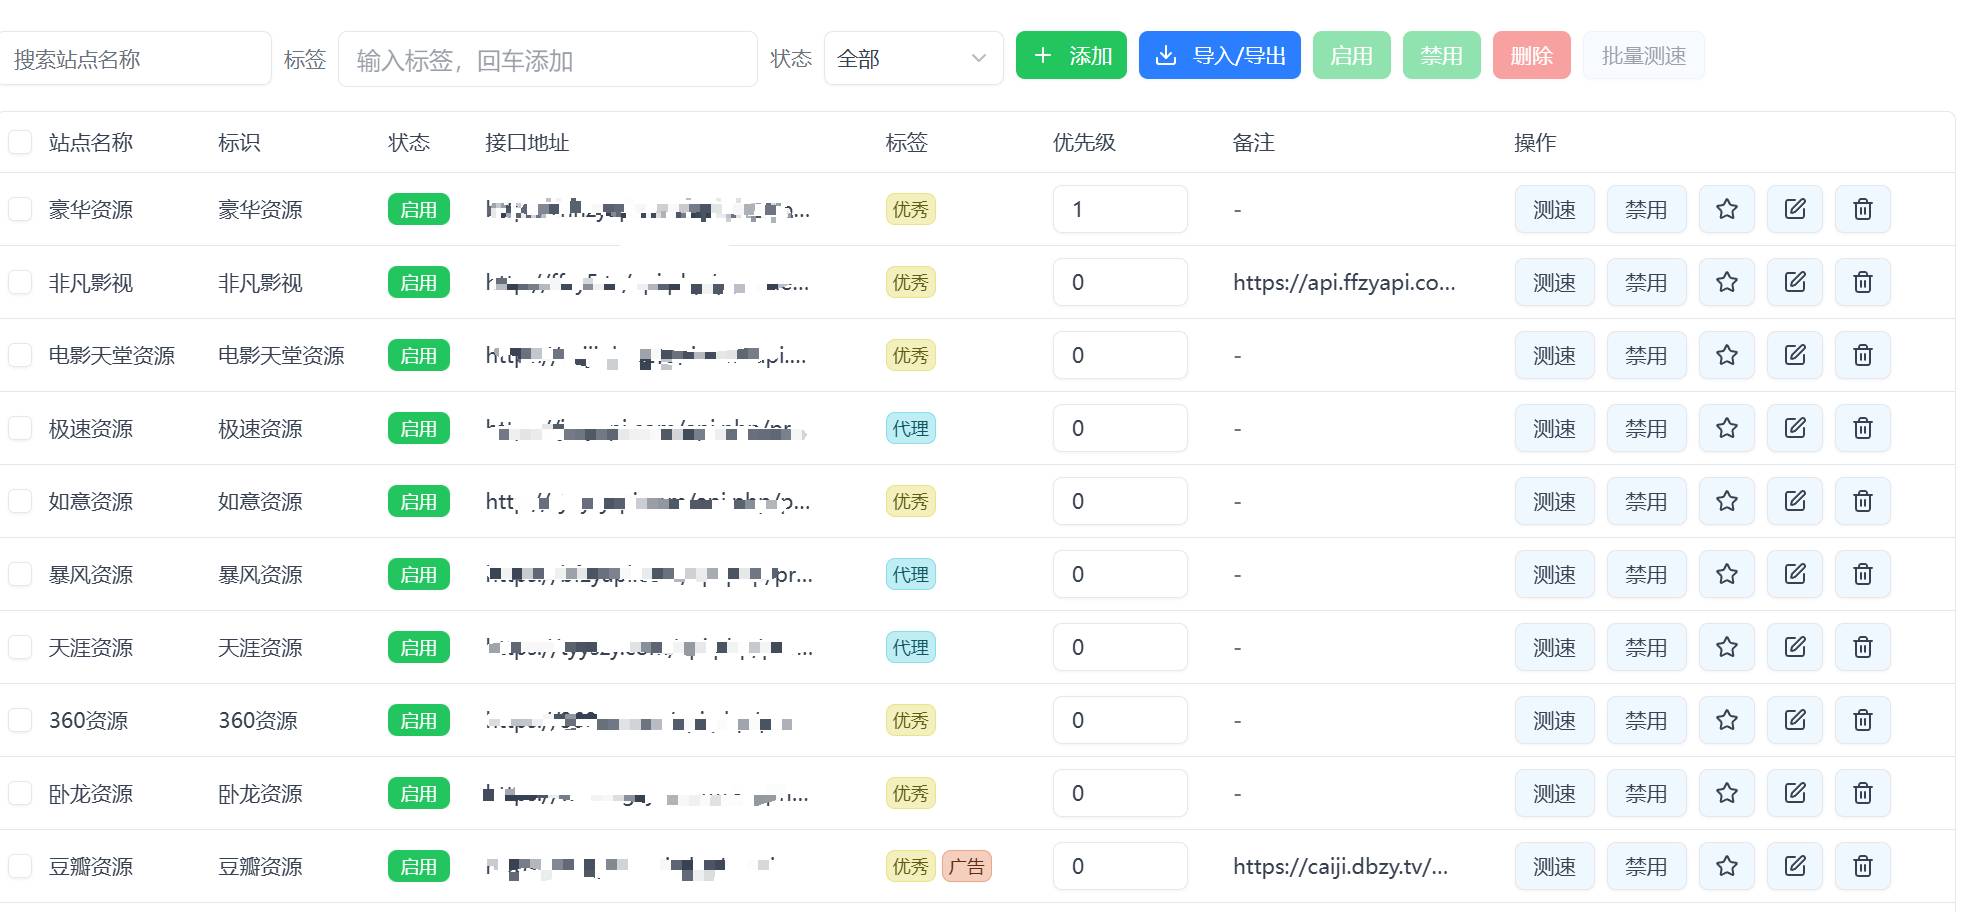This screenshot has height=912, width=1974.
Task: Set focus on priority field of 豪华资源
Action: click(1120, 209)
